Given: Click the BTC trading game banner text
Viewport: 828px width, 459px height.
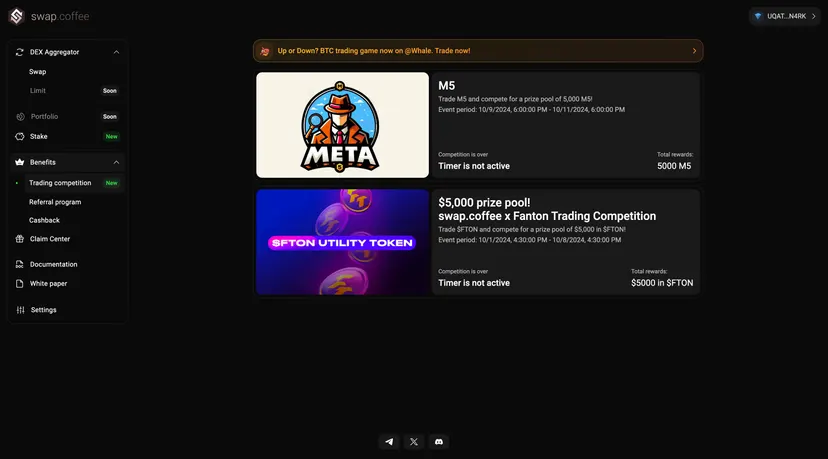Looking at the screenshot, I should 374,51.
